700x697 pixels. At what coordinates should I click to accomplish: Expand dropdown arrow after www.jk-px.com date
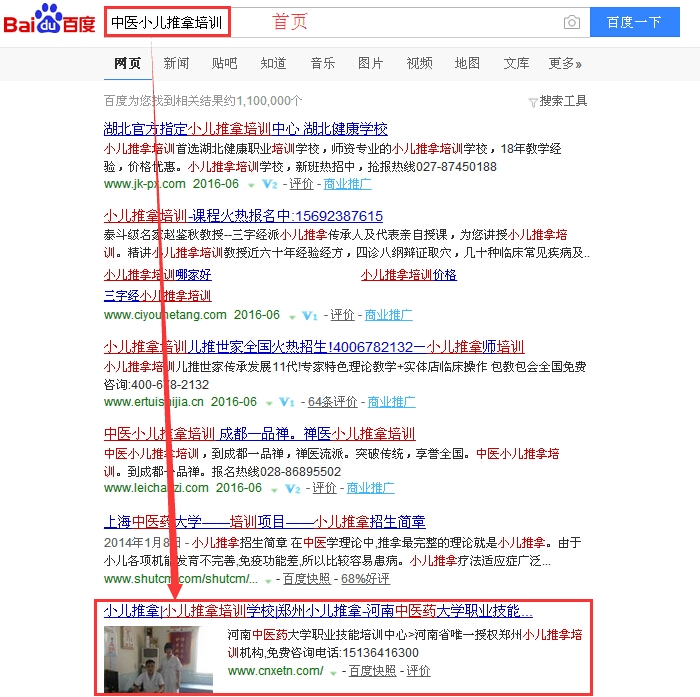click(251, 185)
